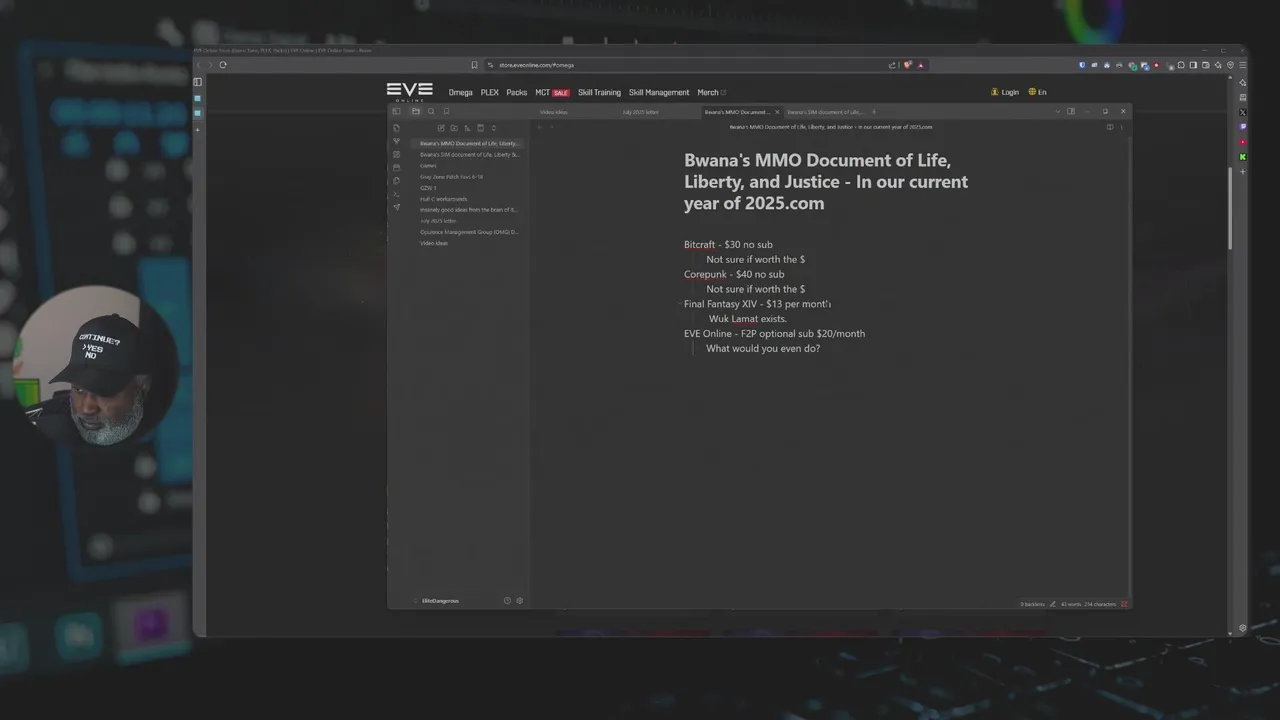This screenshot has height=720, width=1280.
Task: Open graph view from ribbon
Action: 396,141
